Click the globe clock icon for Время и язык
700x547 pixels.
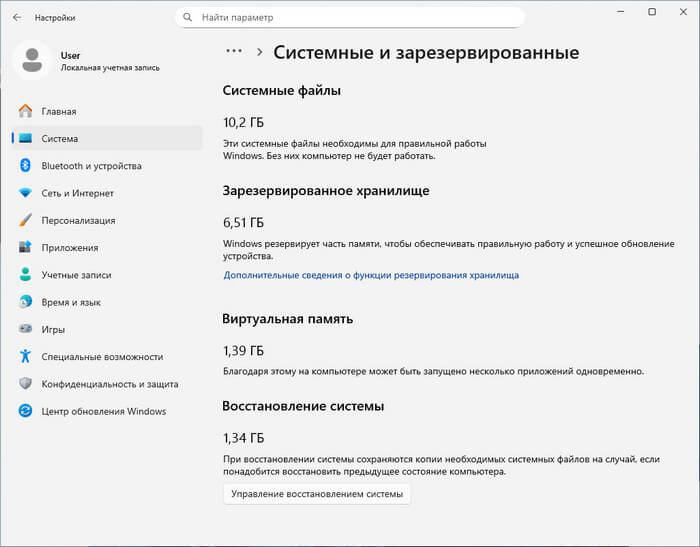tap(25, 302)
